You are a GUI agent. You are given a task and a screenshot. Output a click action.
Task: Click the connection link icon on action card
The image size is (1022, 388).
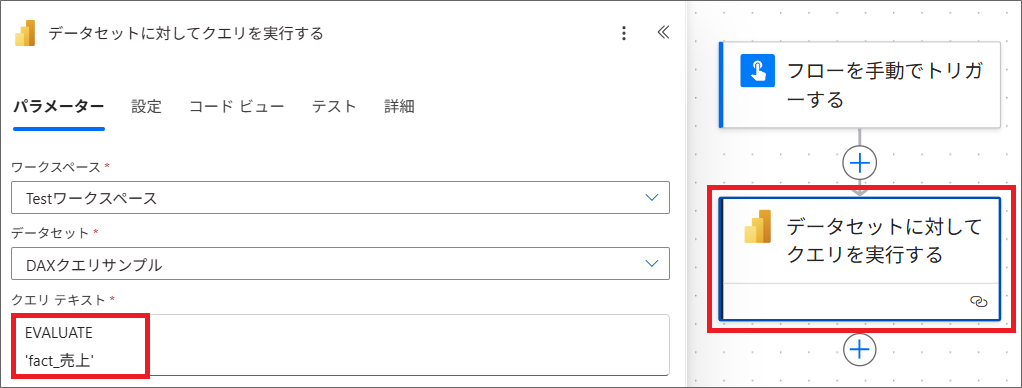click(x=978, y=301)
